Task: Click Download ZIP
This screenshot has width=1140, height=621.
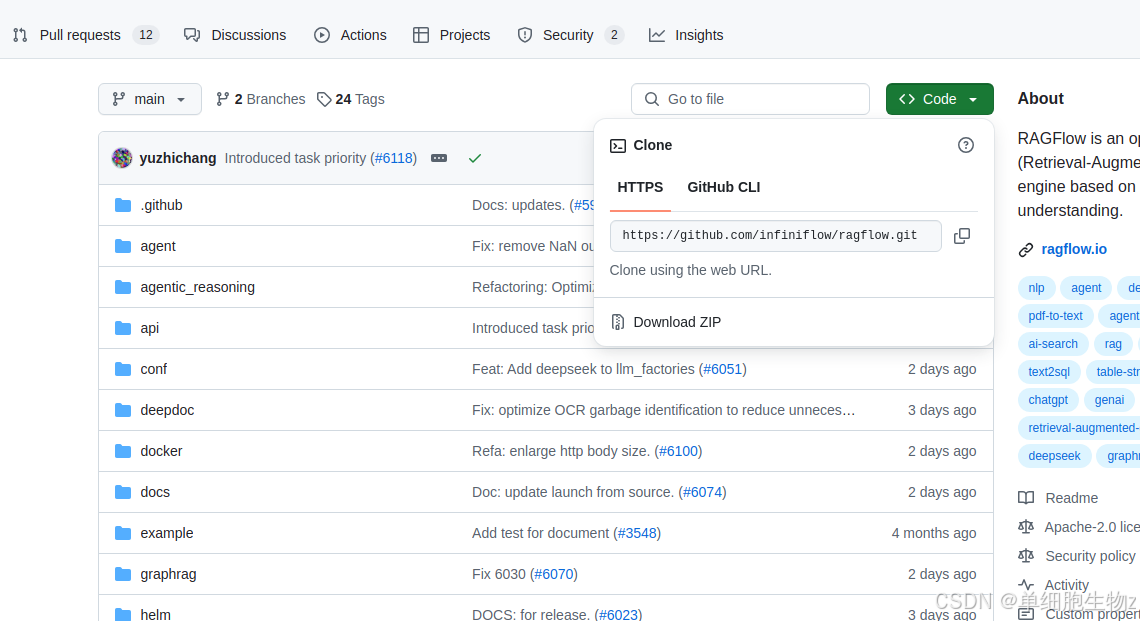Action: (676, 322)
